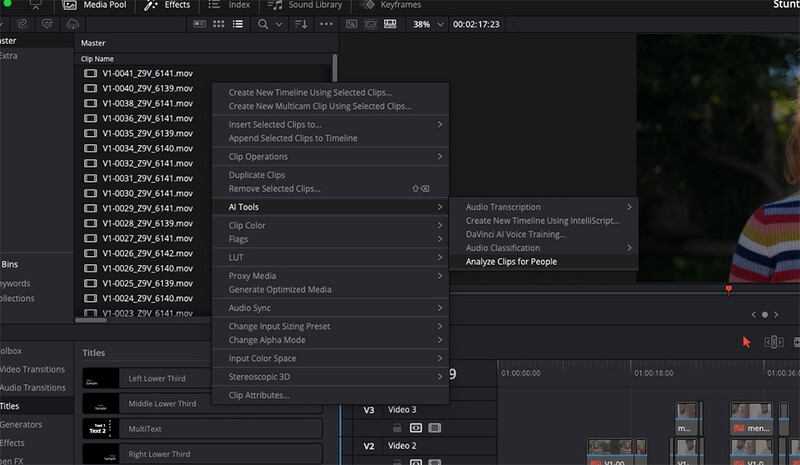
Task: Open the search options dropdown arrow
Action: [x=279, y=24]
